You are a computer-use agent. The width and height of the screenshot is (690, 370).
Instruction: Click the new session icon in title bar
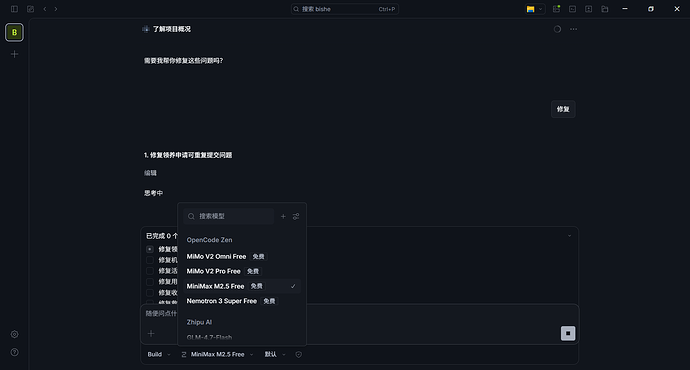(x=30, y=9)
